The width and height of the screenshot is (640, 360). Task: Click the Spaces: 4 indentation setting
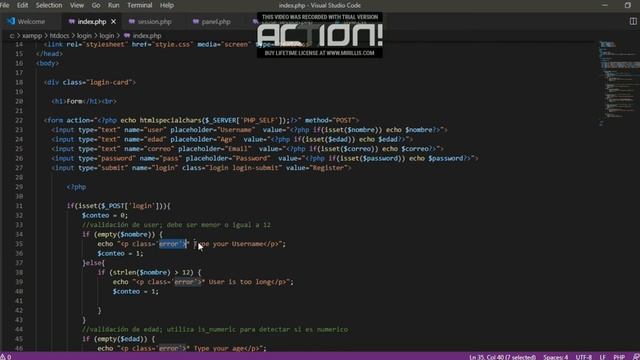coord(555,357)
